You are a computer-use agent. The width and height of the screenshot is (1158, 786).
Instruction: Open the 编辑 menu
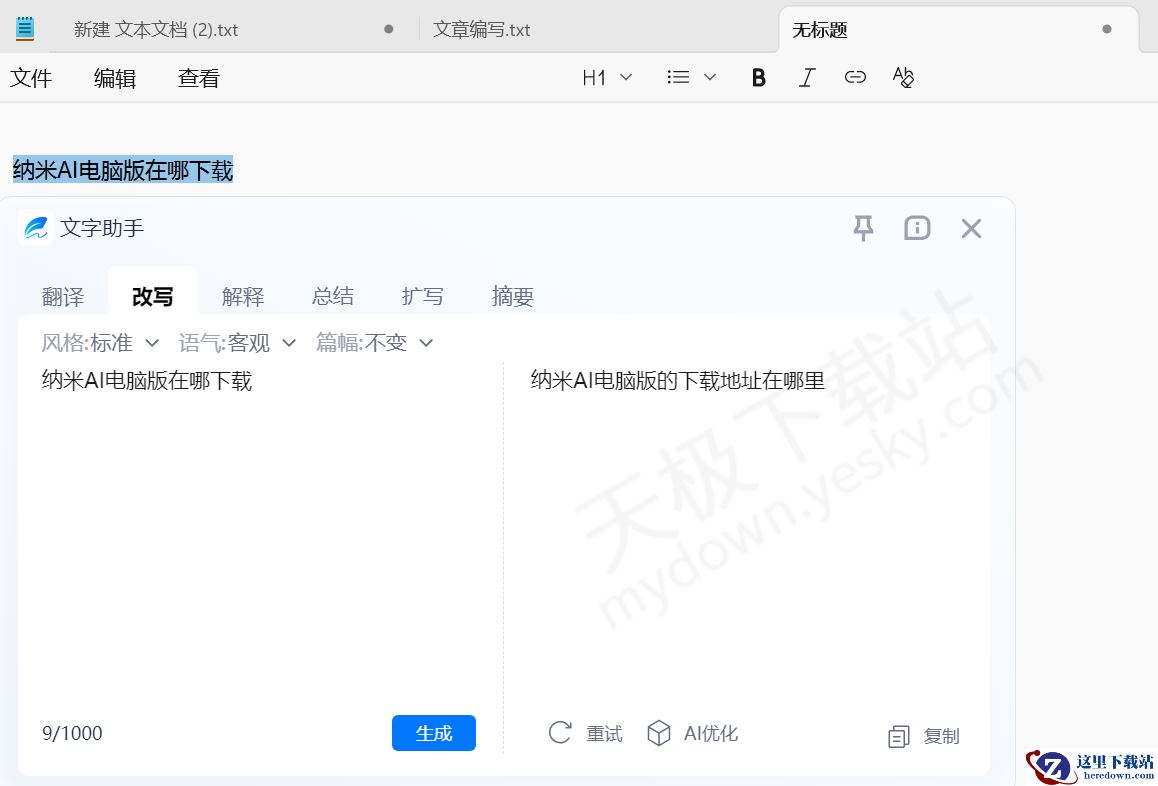coord(114,78)
